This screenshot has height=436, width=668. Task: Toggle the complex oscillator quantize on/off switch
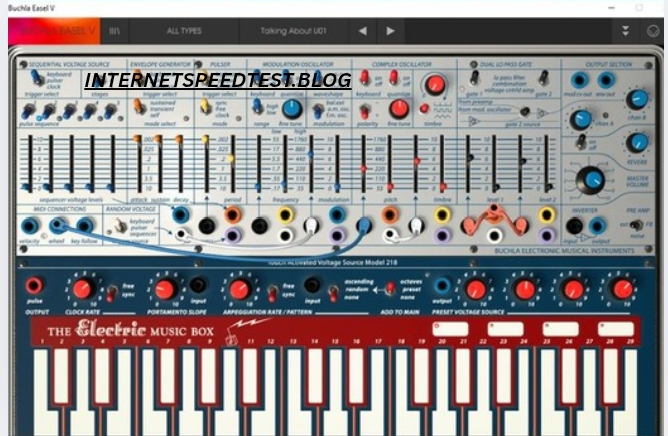394,78
